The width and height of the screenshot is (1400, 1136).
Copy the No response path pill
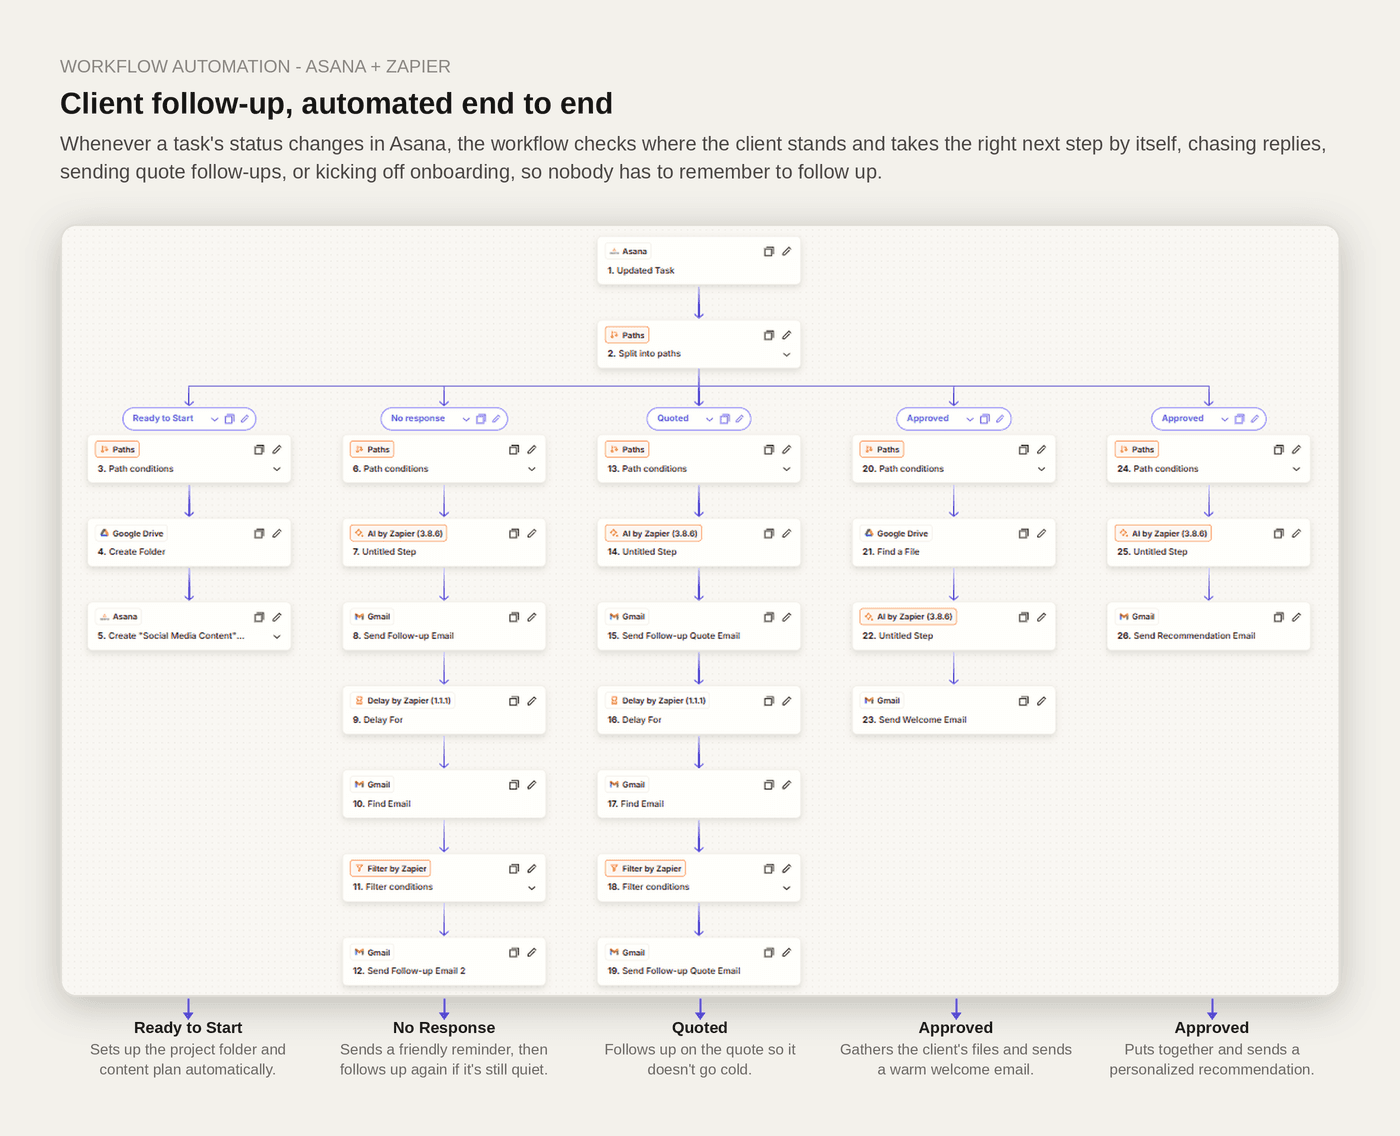[x=481, y=419]
